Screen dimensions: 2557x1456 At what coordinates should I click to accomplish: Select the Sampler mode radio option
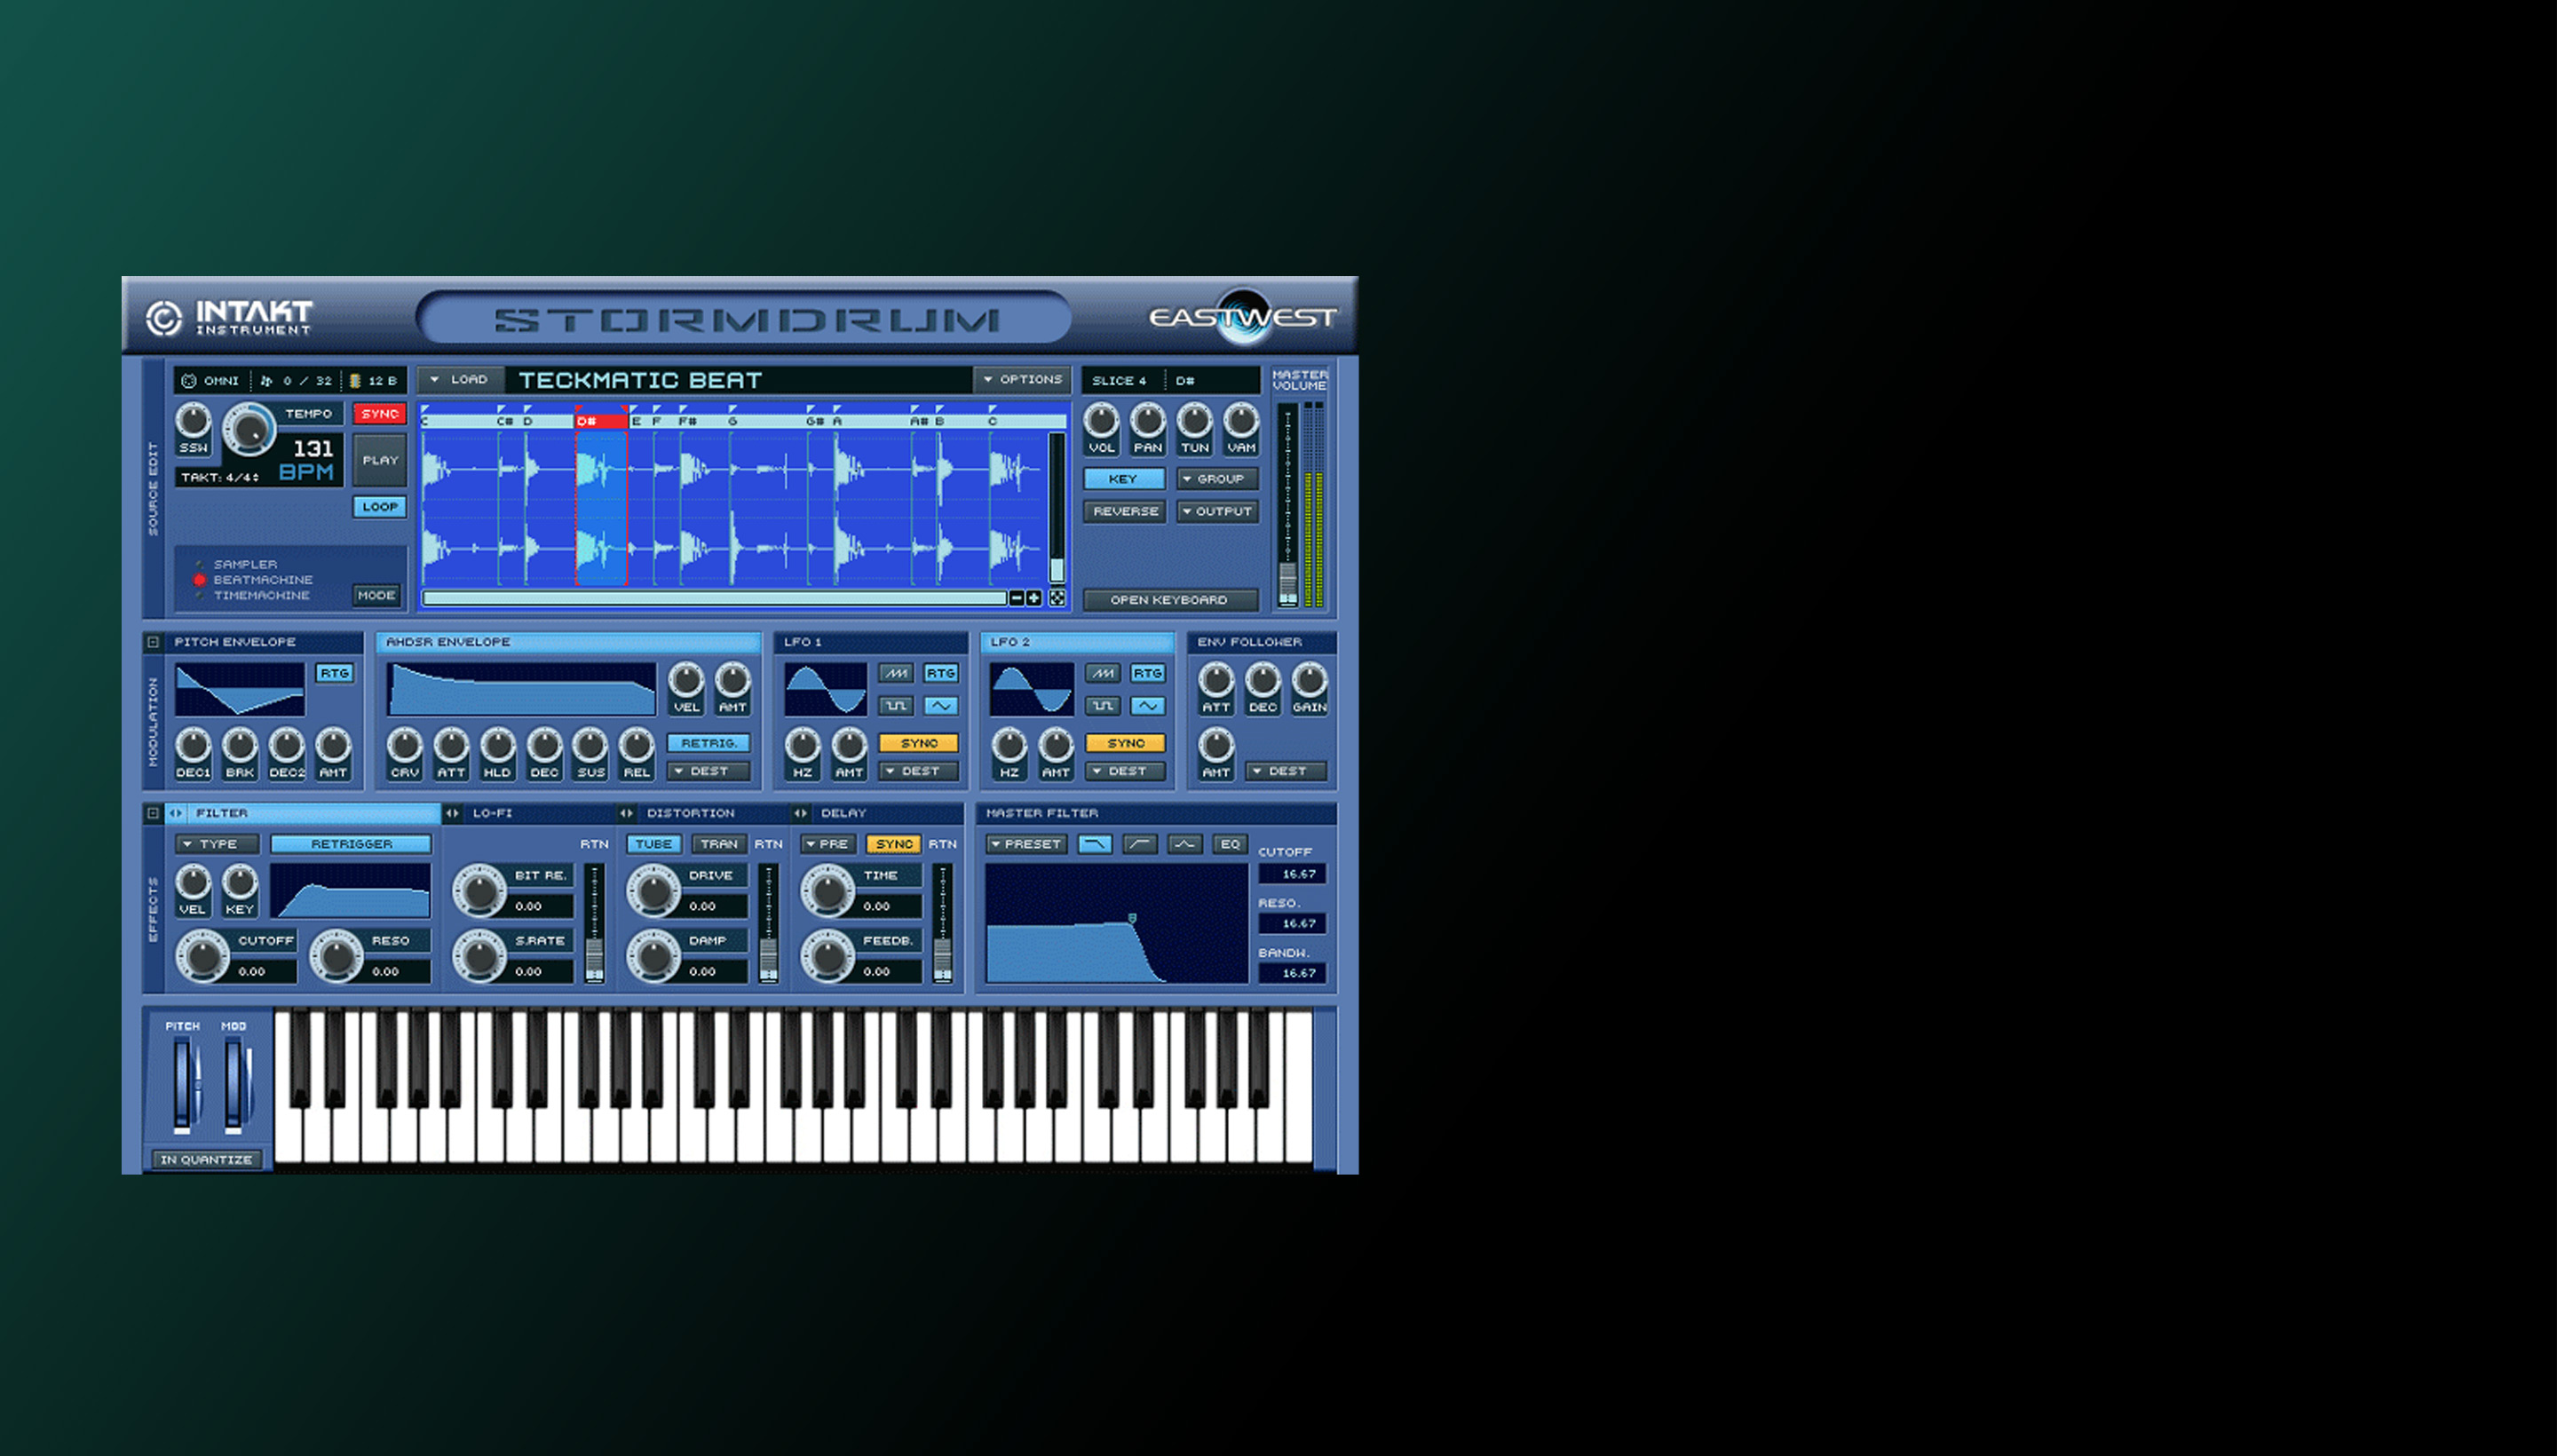coord(199,564)
